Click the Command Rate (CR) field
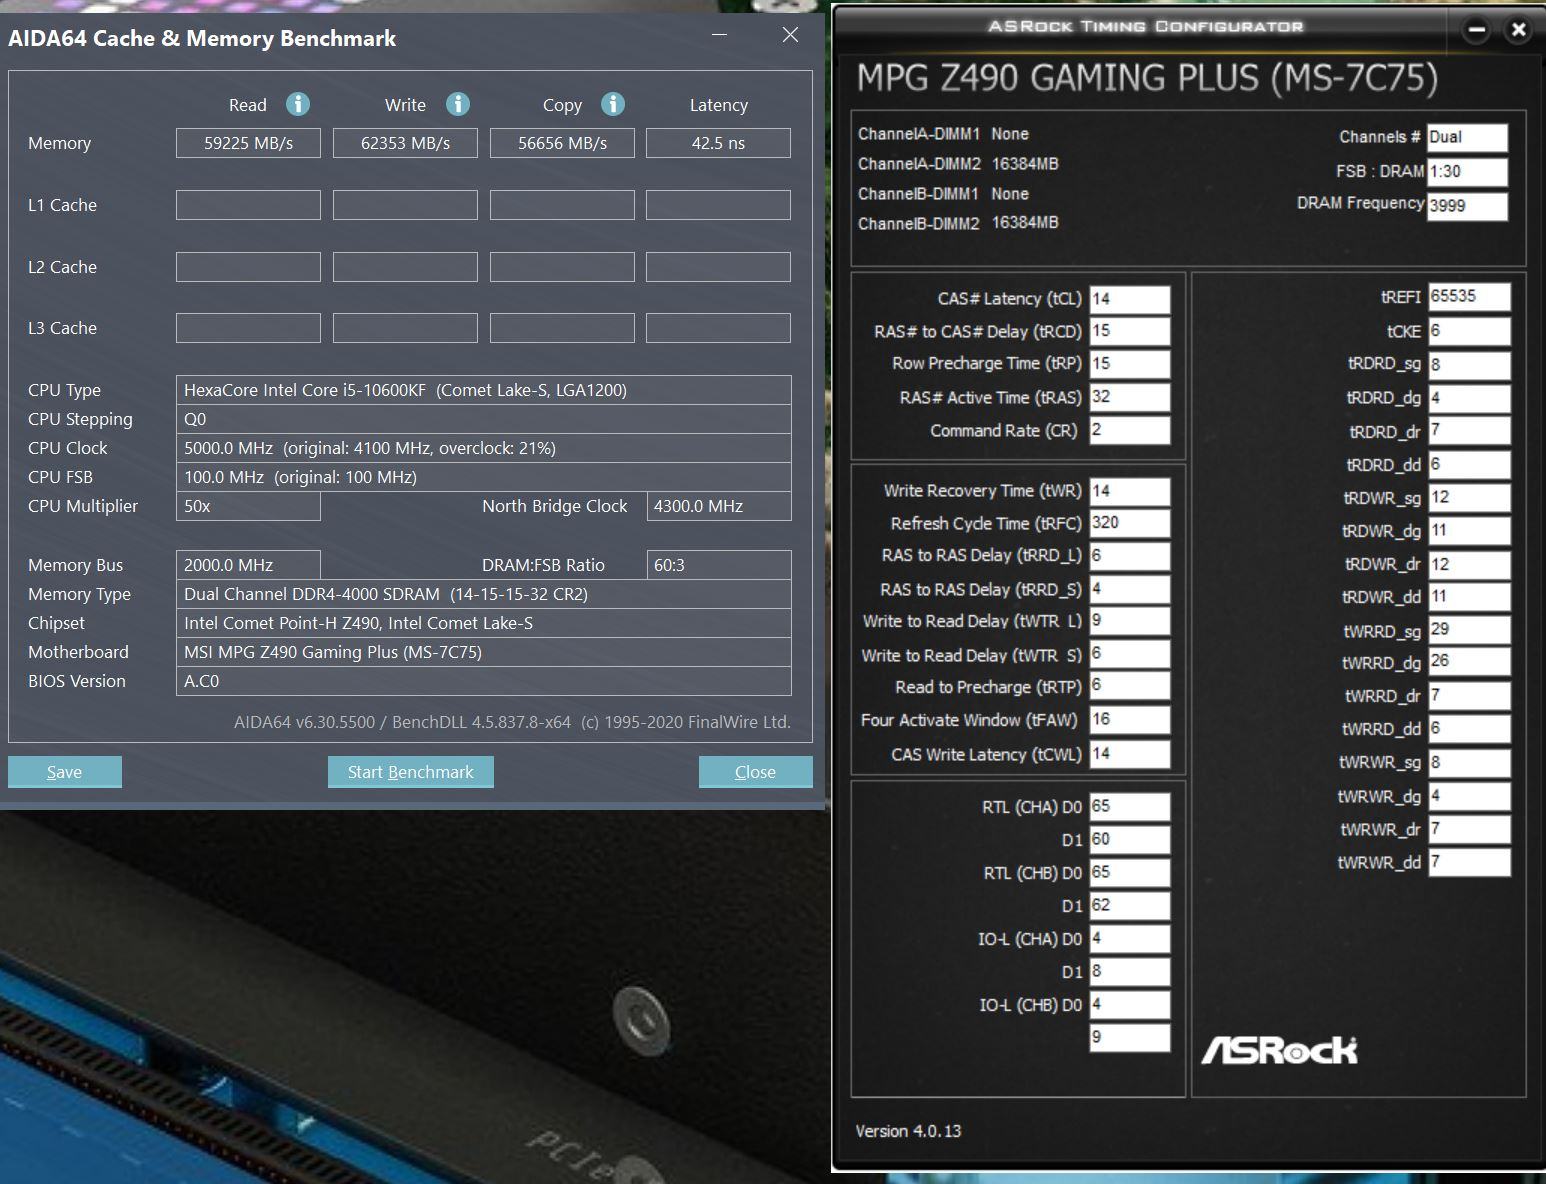The width and height of the screenshot is (1546, 1184). (1130, 430)
